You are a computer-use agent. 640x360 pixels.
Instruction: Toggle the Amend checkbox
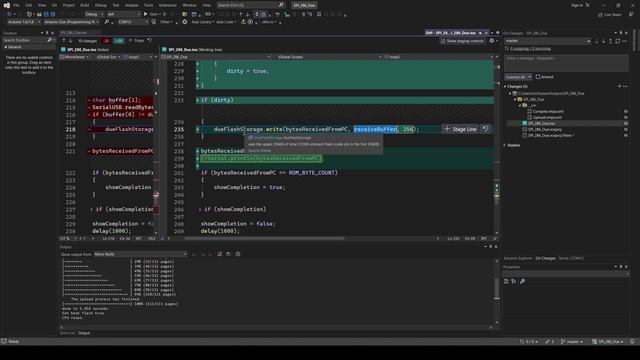538,77
